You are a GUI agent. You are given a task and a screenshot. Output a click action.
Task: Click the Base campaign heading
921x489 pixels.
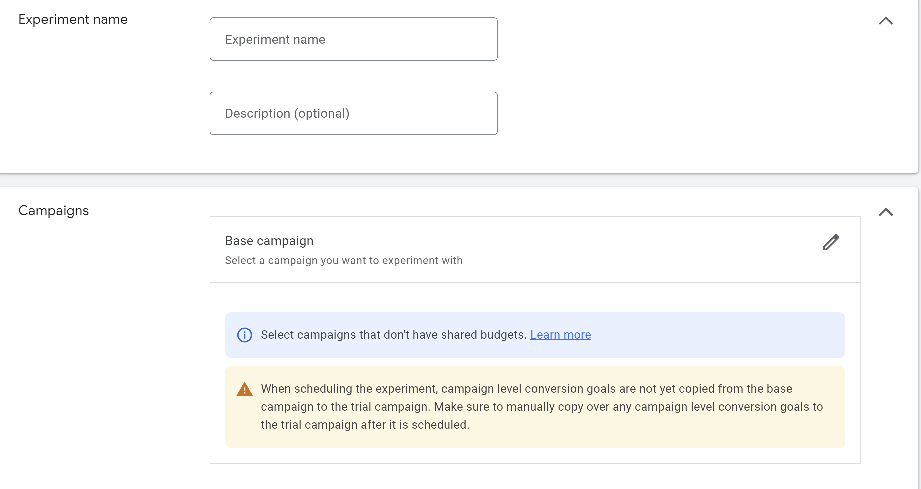tap(269, 241)
